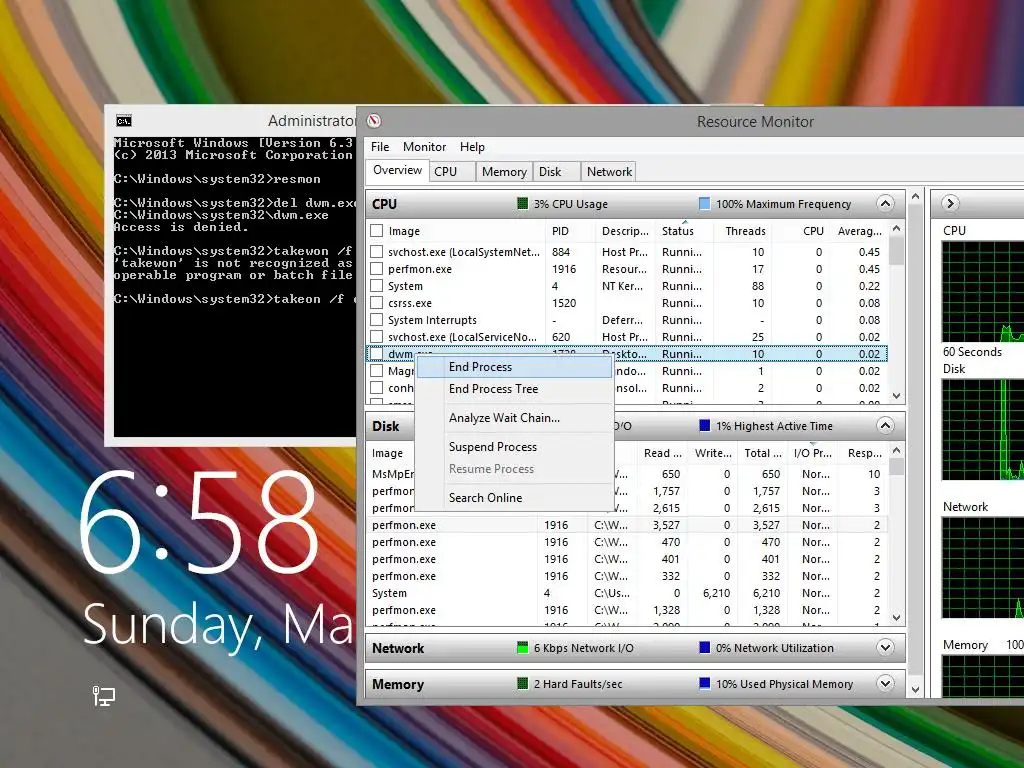Switch to the Memory tab
1024x768 pixels.
tap(504, 172)
